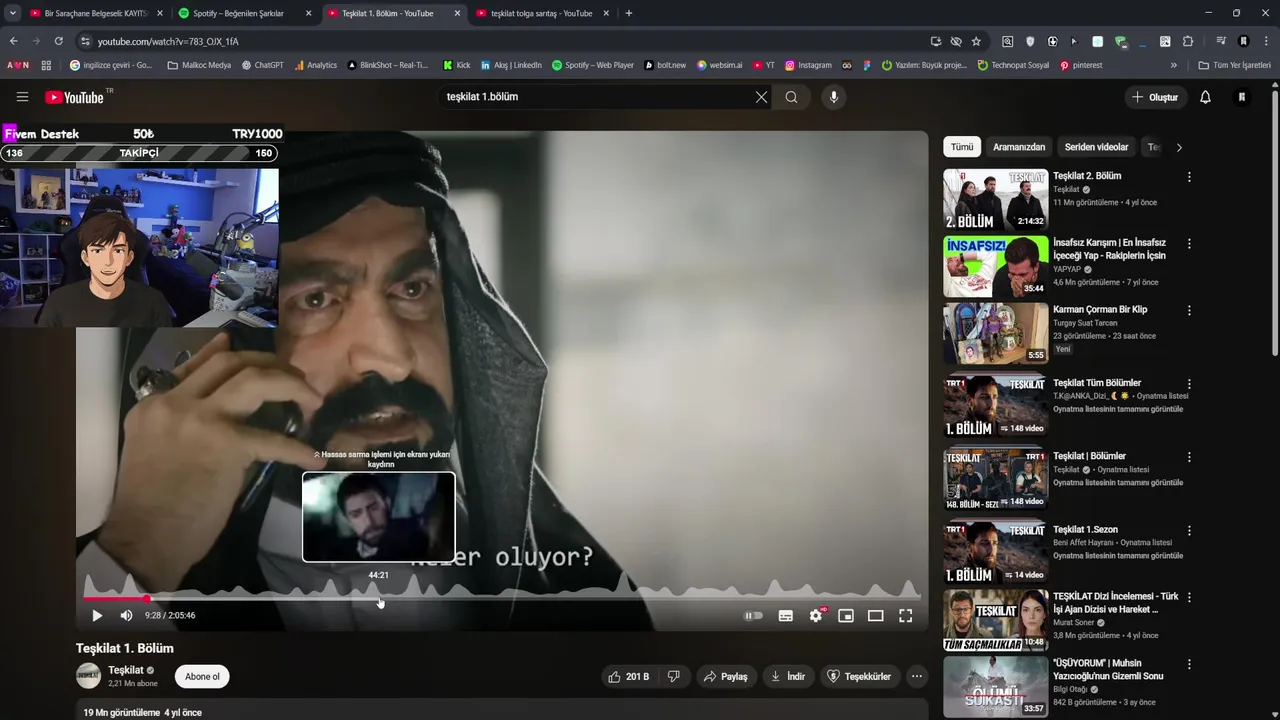This screenshot has width=1280, height=720.
Task: Switch to miniplayer mode
Action: click(x=846, y=616)
